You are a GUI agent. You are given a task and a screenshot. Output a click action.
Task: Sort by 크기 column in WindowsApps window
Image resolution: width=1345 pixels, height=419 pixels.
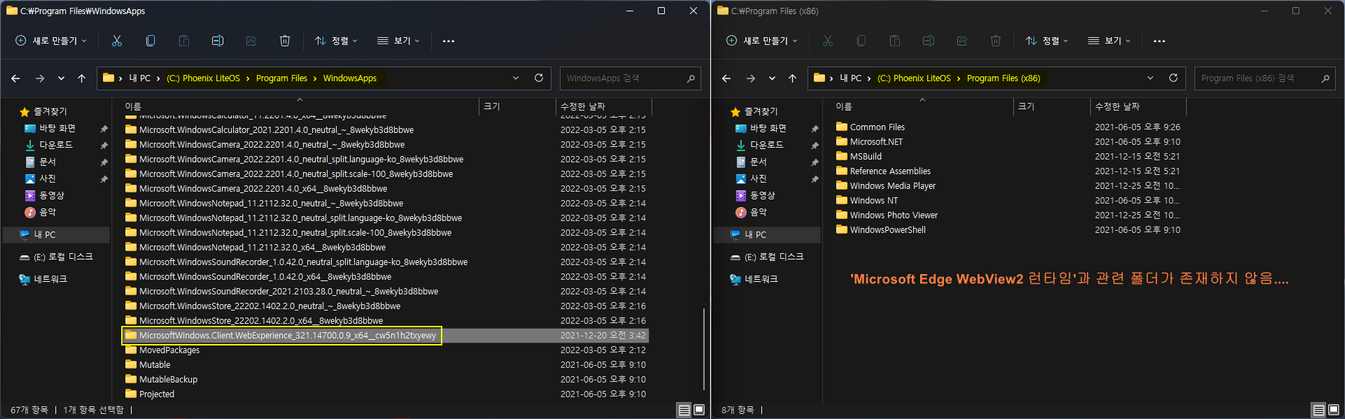coord(517,105)
